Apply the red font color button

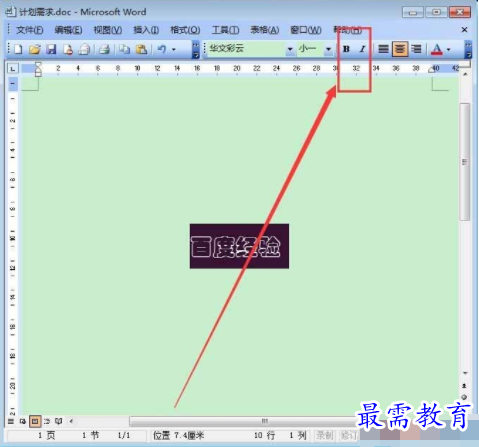point(437,50)
